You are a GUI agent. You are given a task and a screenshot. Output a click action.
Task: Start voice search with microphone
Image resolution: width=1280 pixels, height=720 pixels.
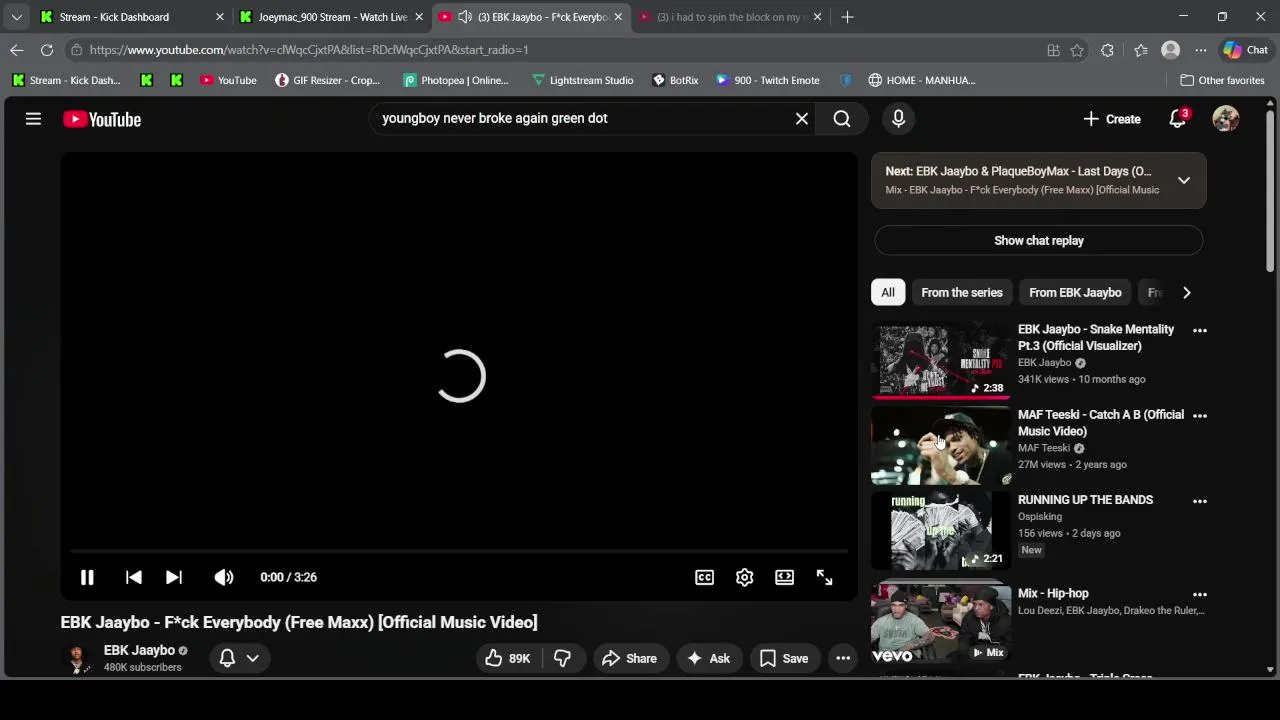pos(898,119)
